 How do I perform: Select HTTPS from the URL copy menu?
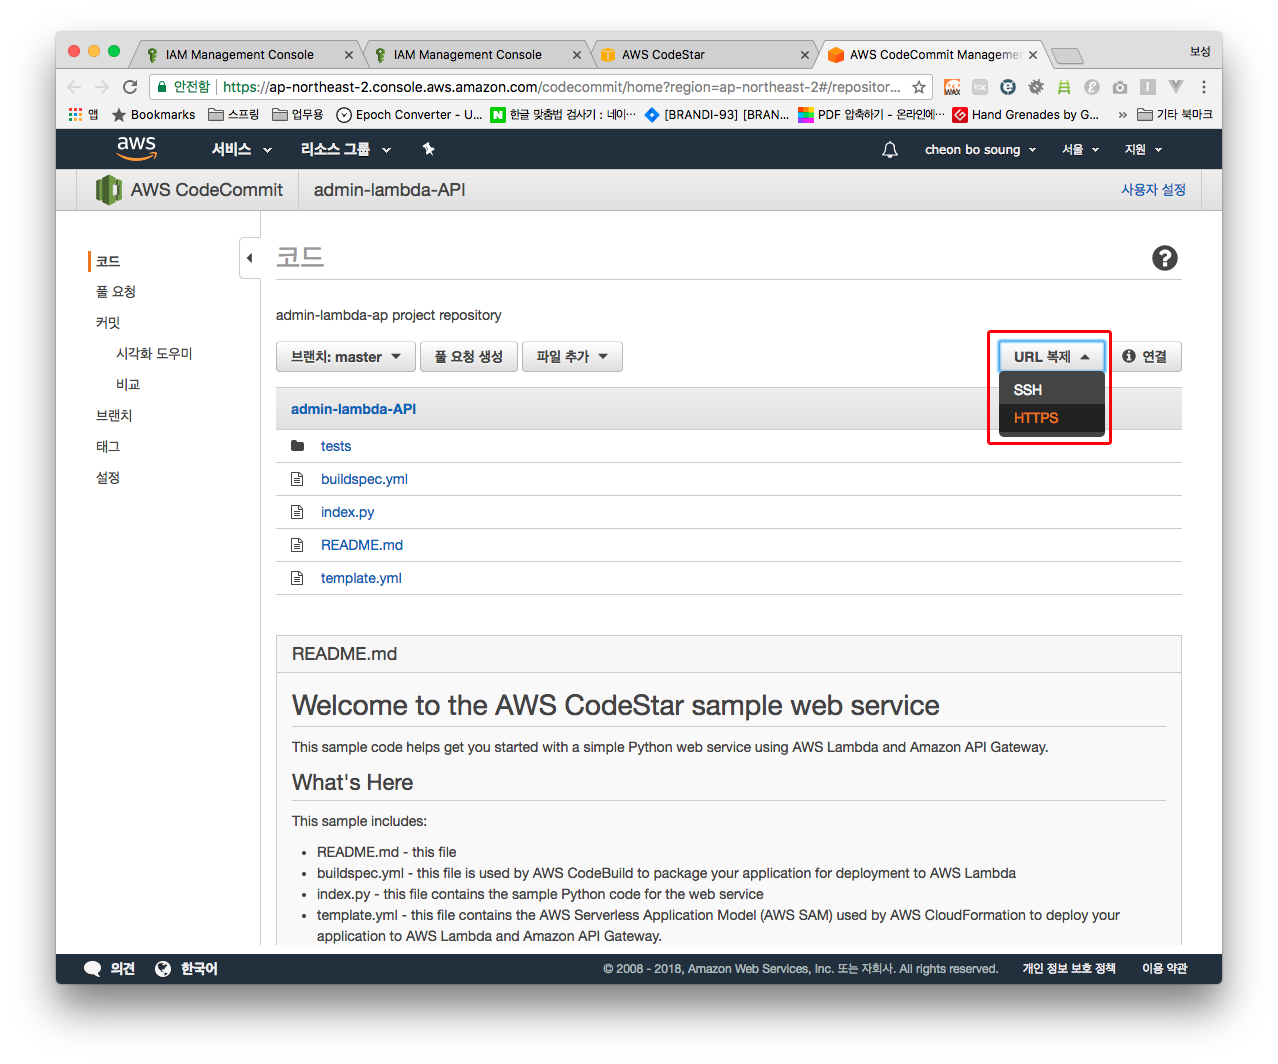coord(1036,418)
